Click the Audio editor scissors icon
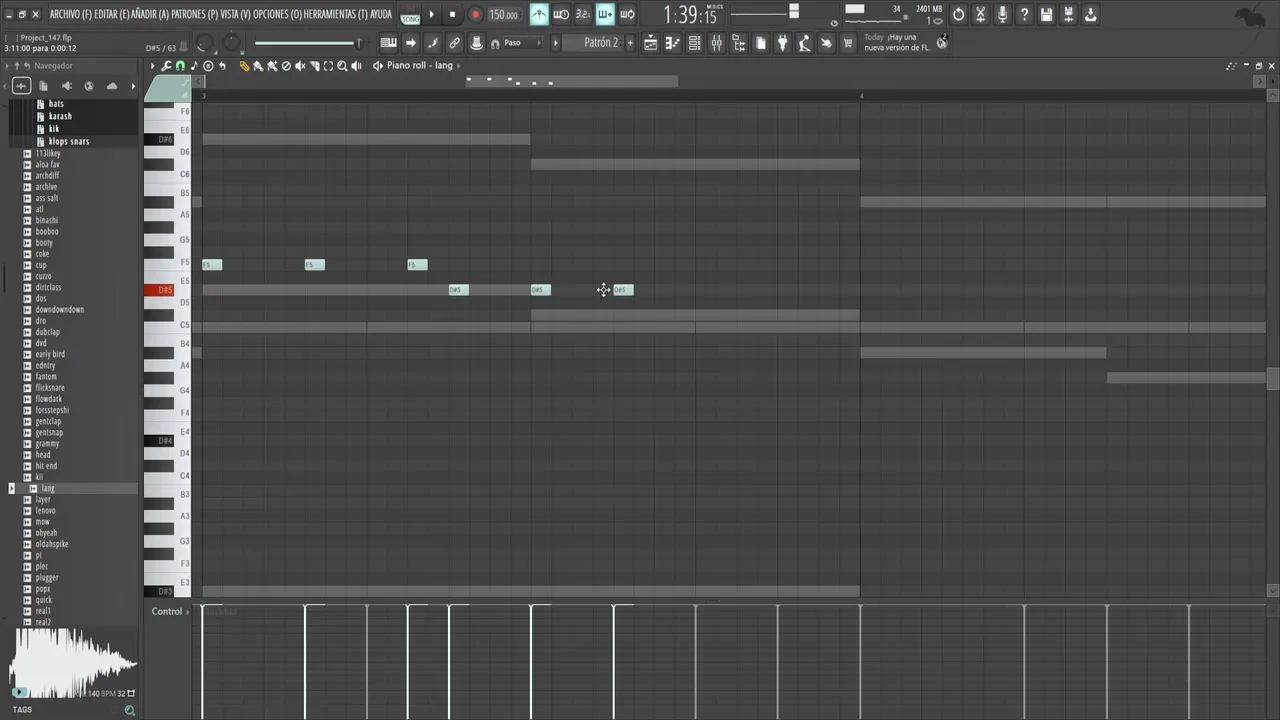The image size is (1280, 720). 980,14
